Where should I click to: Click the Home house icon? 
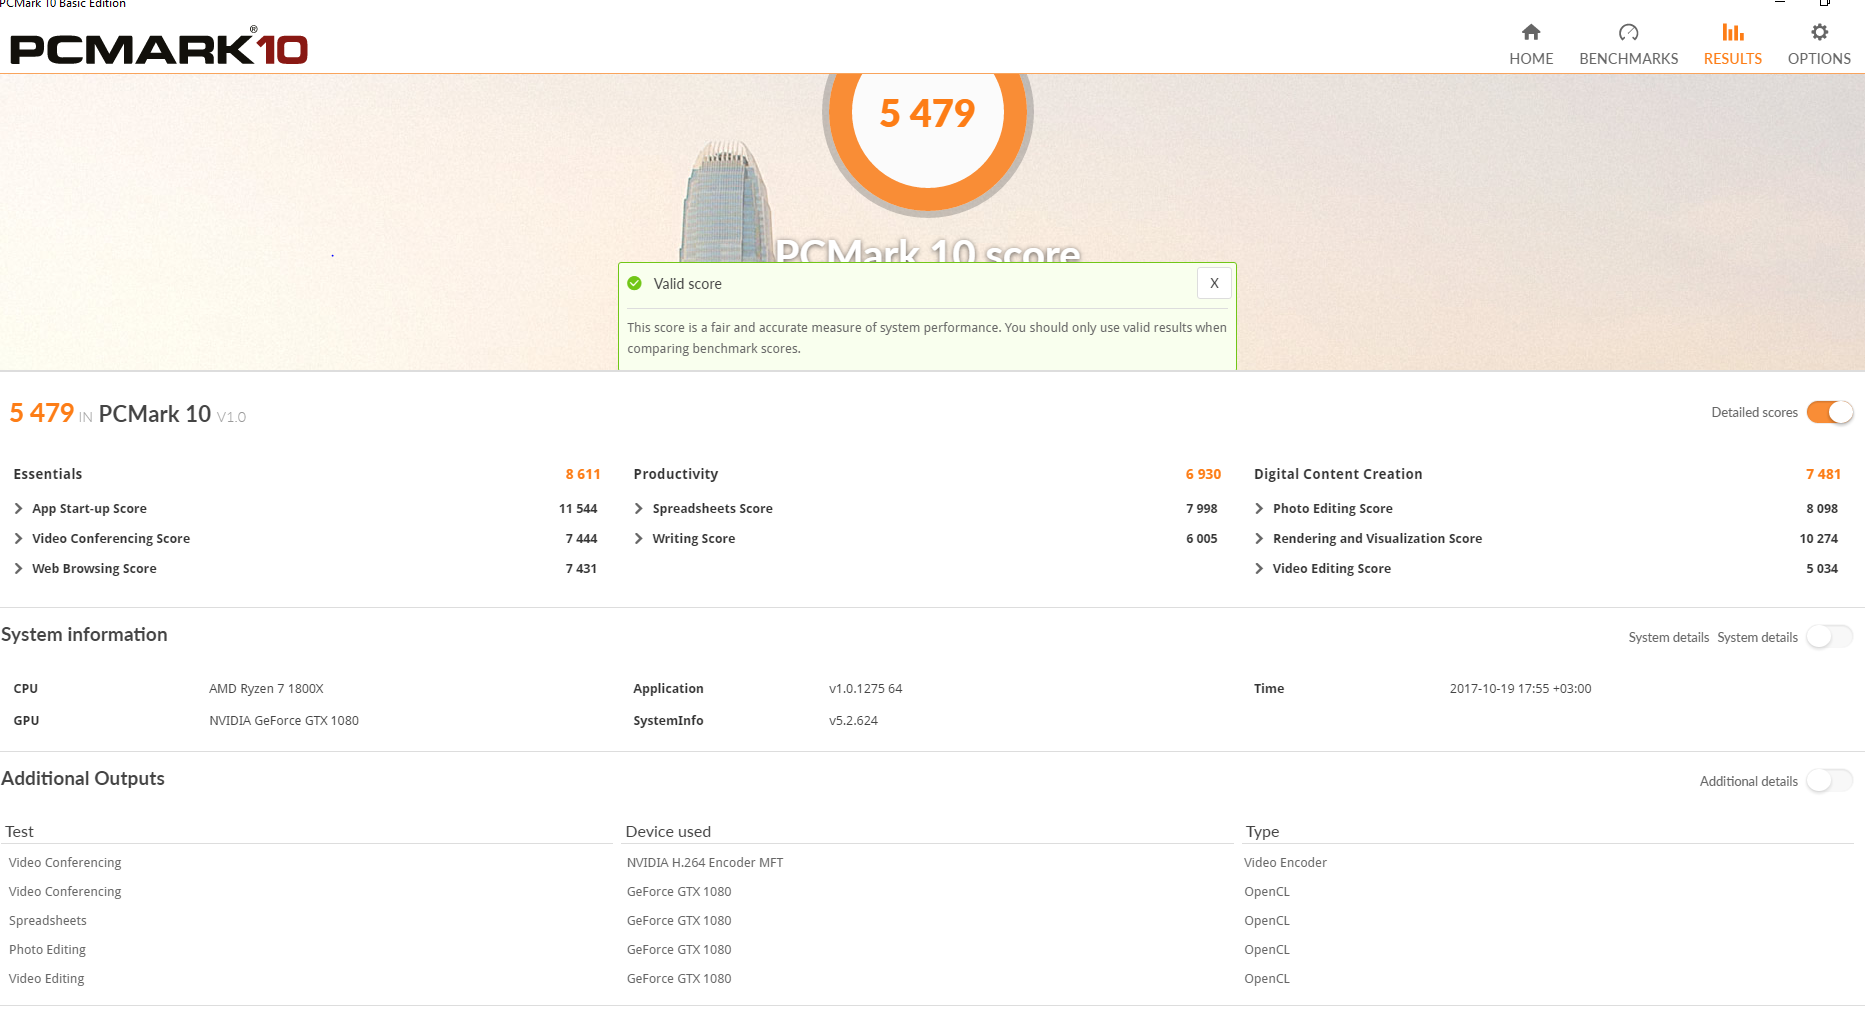coord(1531,32)
